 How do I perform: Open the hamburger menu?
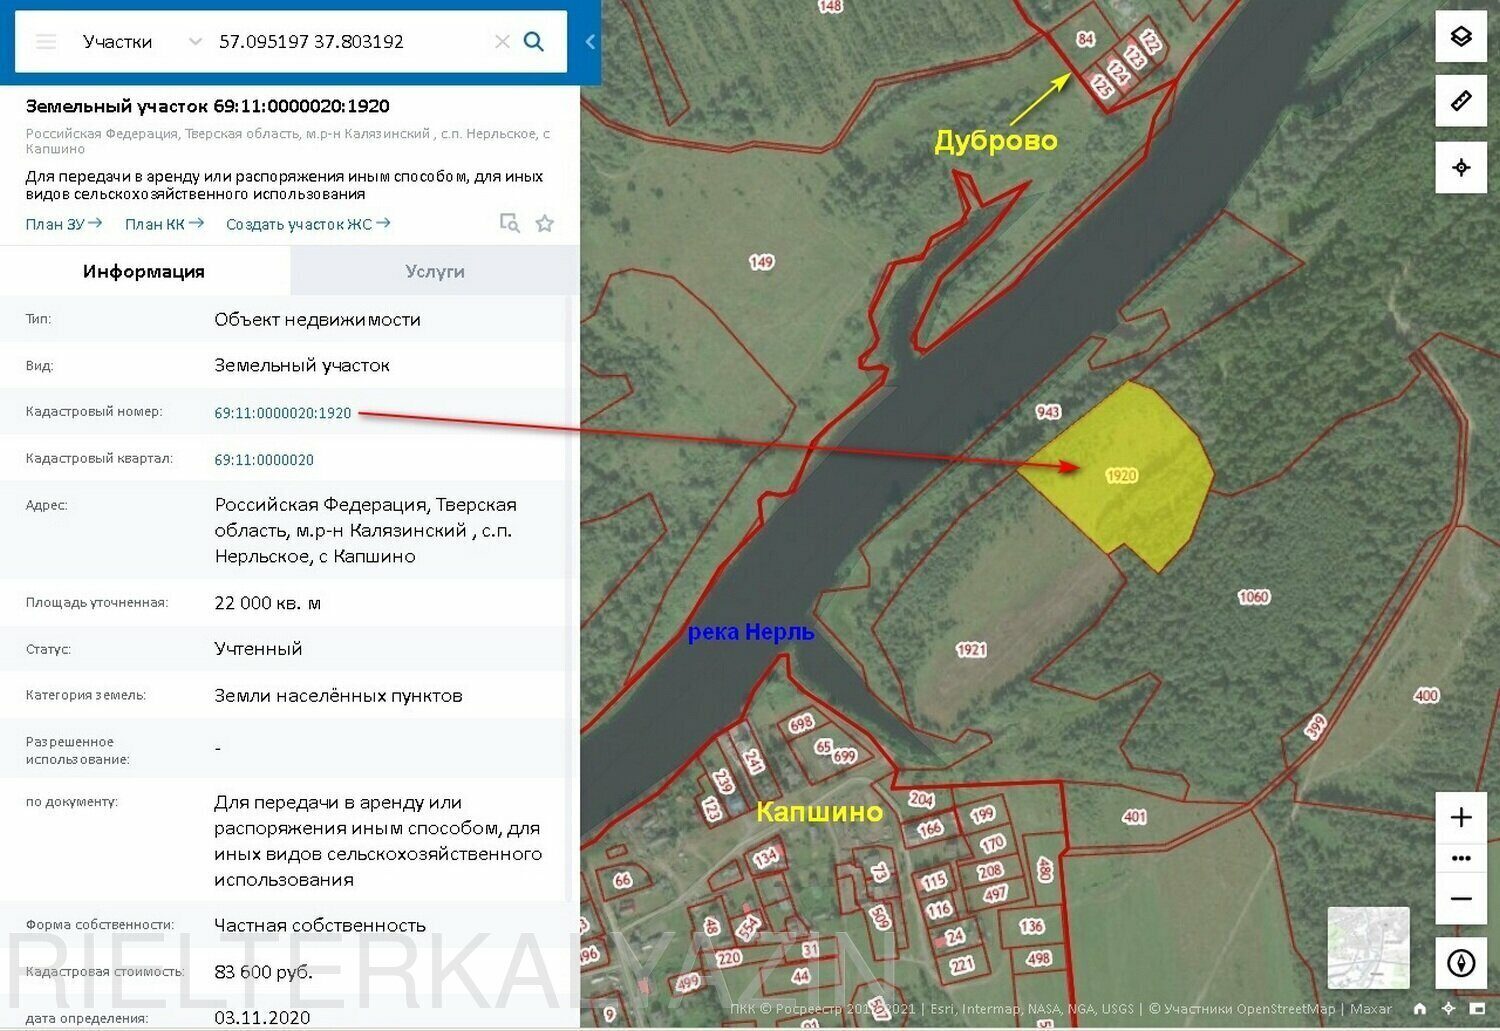coord(46,42)
